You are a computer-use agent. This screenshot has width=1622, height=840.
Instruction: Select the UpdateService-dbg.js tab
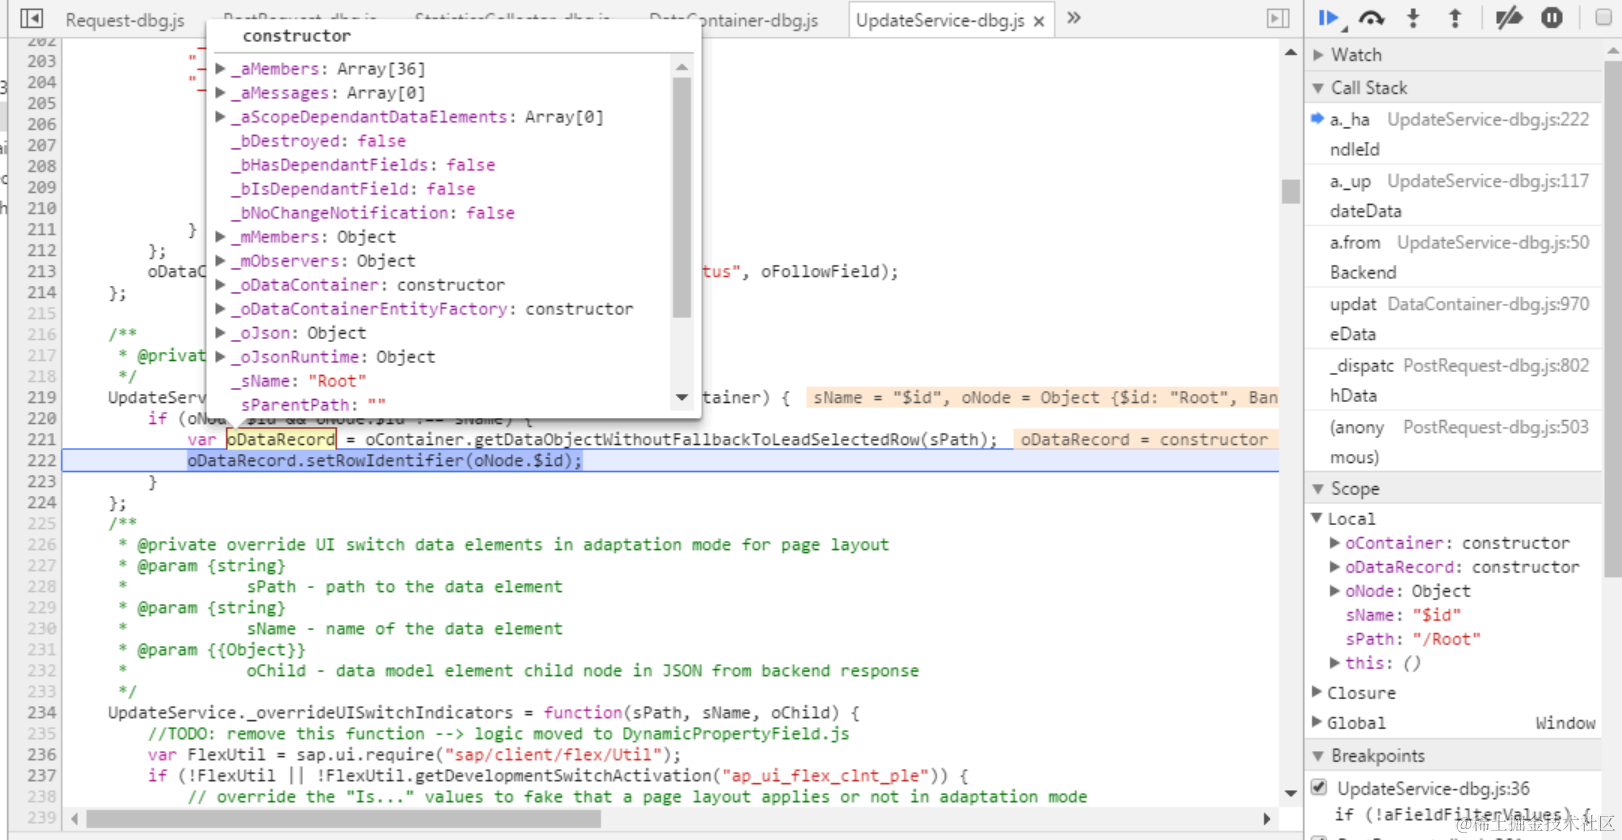(x=940, y=20)
